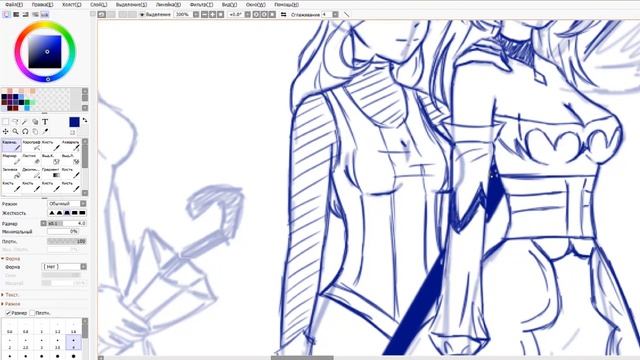Open the rotation angle dropdown
640x360 pixels.
[248, 14]
